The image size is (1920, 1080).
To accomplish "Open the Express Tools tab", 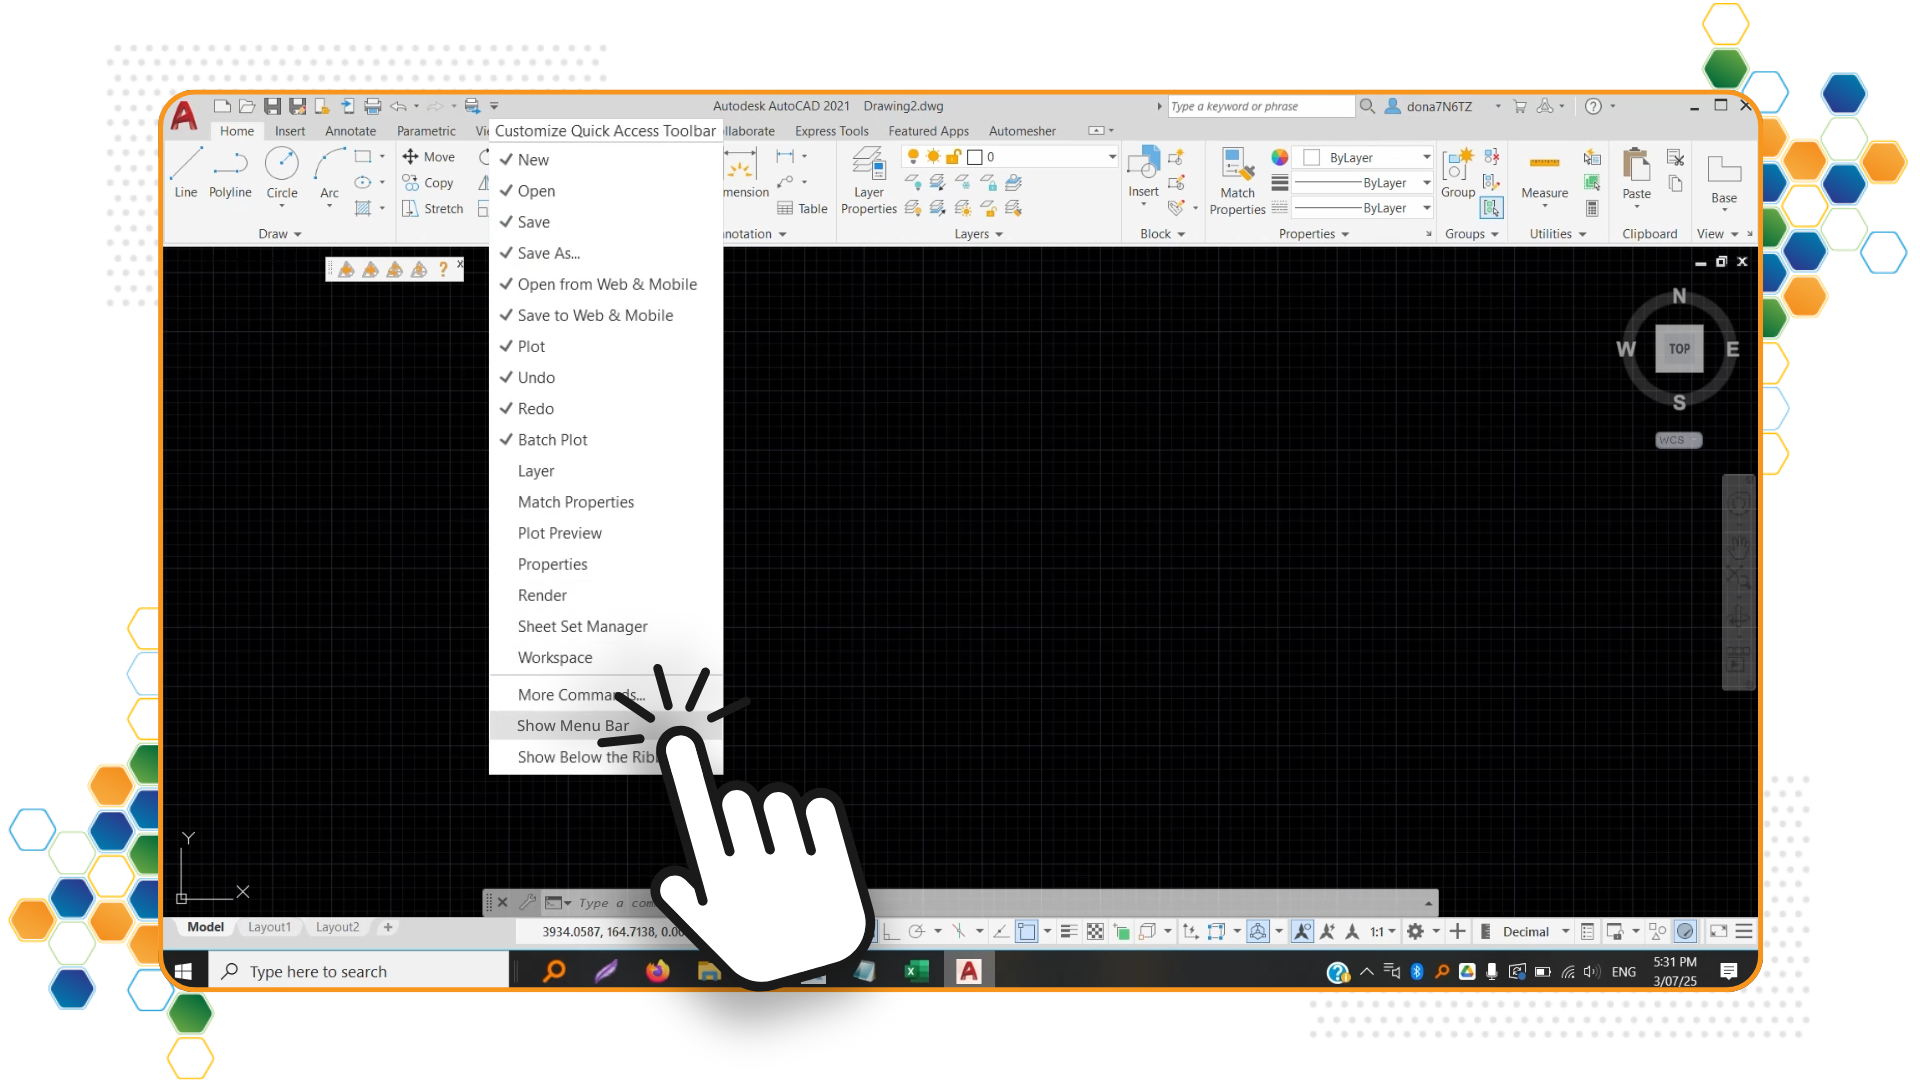I will [831, 131].
